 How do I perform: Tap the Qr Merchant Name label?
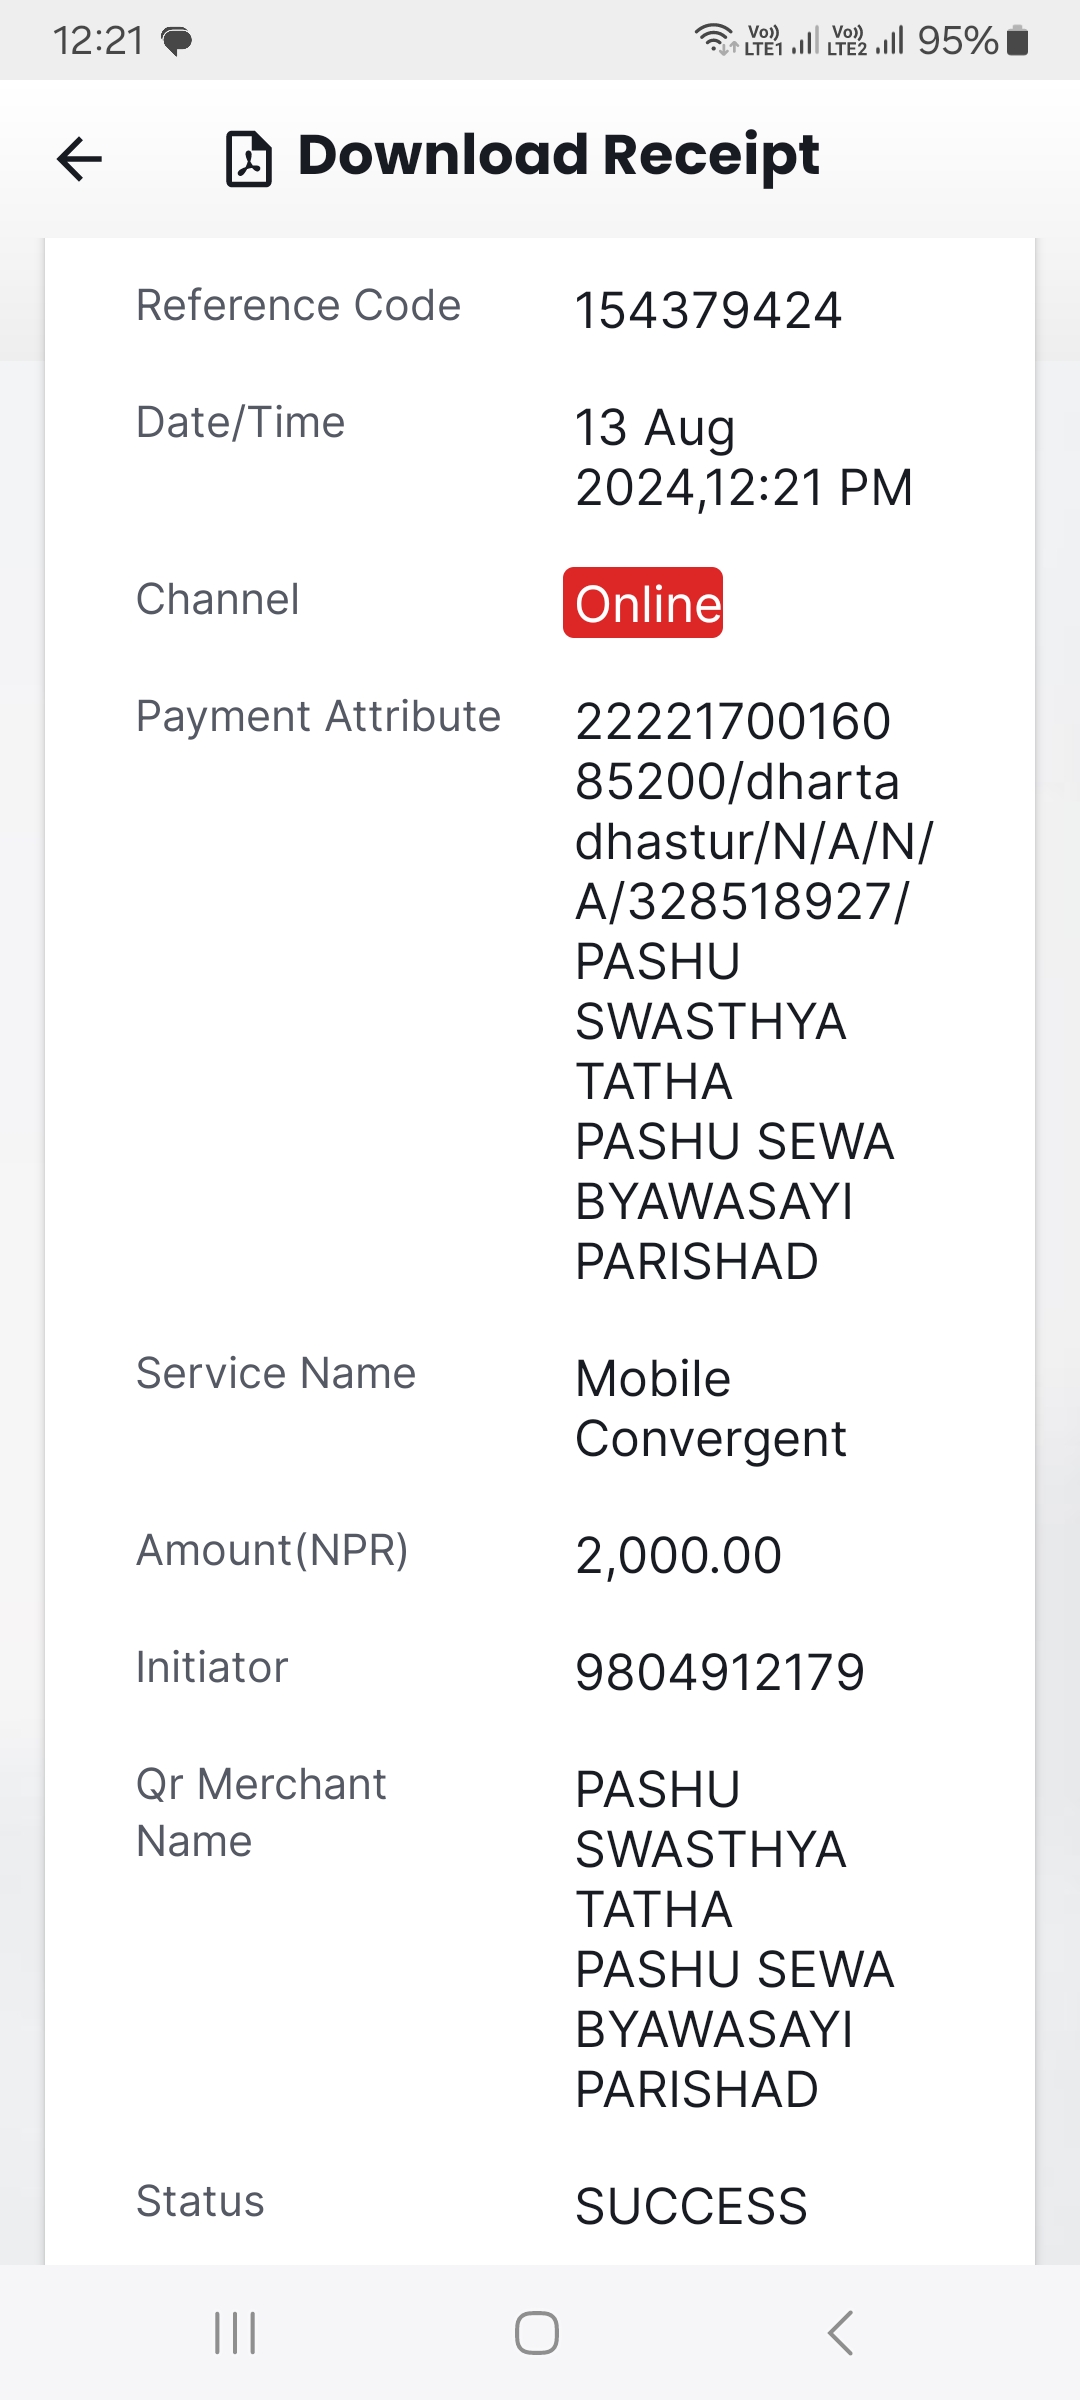(x=261, y=1813)
